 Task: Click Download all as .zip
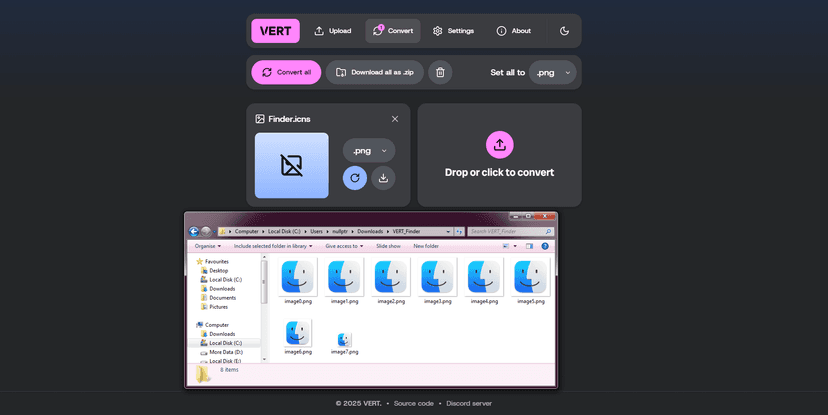pyautogui.click(x=374, y=72)
